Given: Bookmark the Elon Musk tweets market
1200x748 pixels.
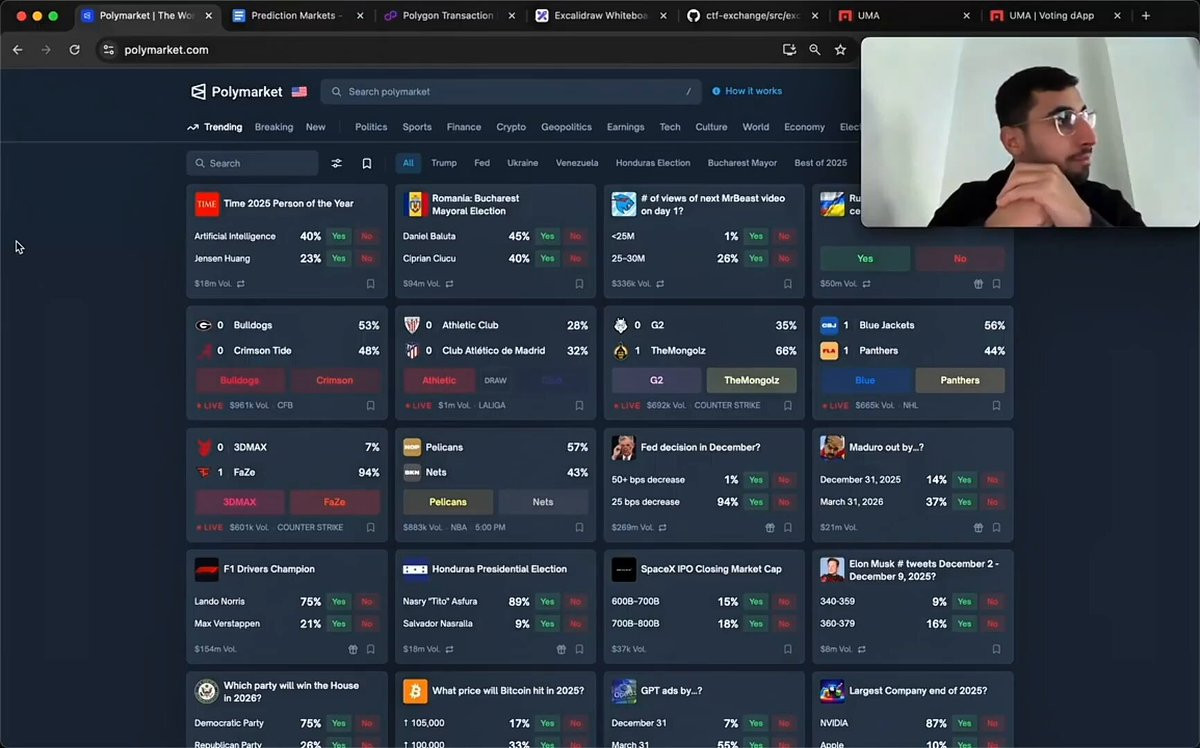Looking at the screenshot, I should [996, 649].
